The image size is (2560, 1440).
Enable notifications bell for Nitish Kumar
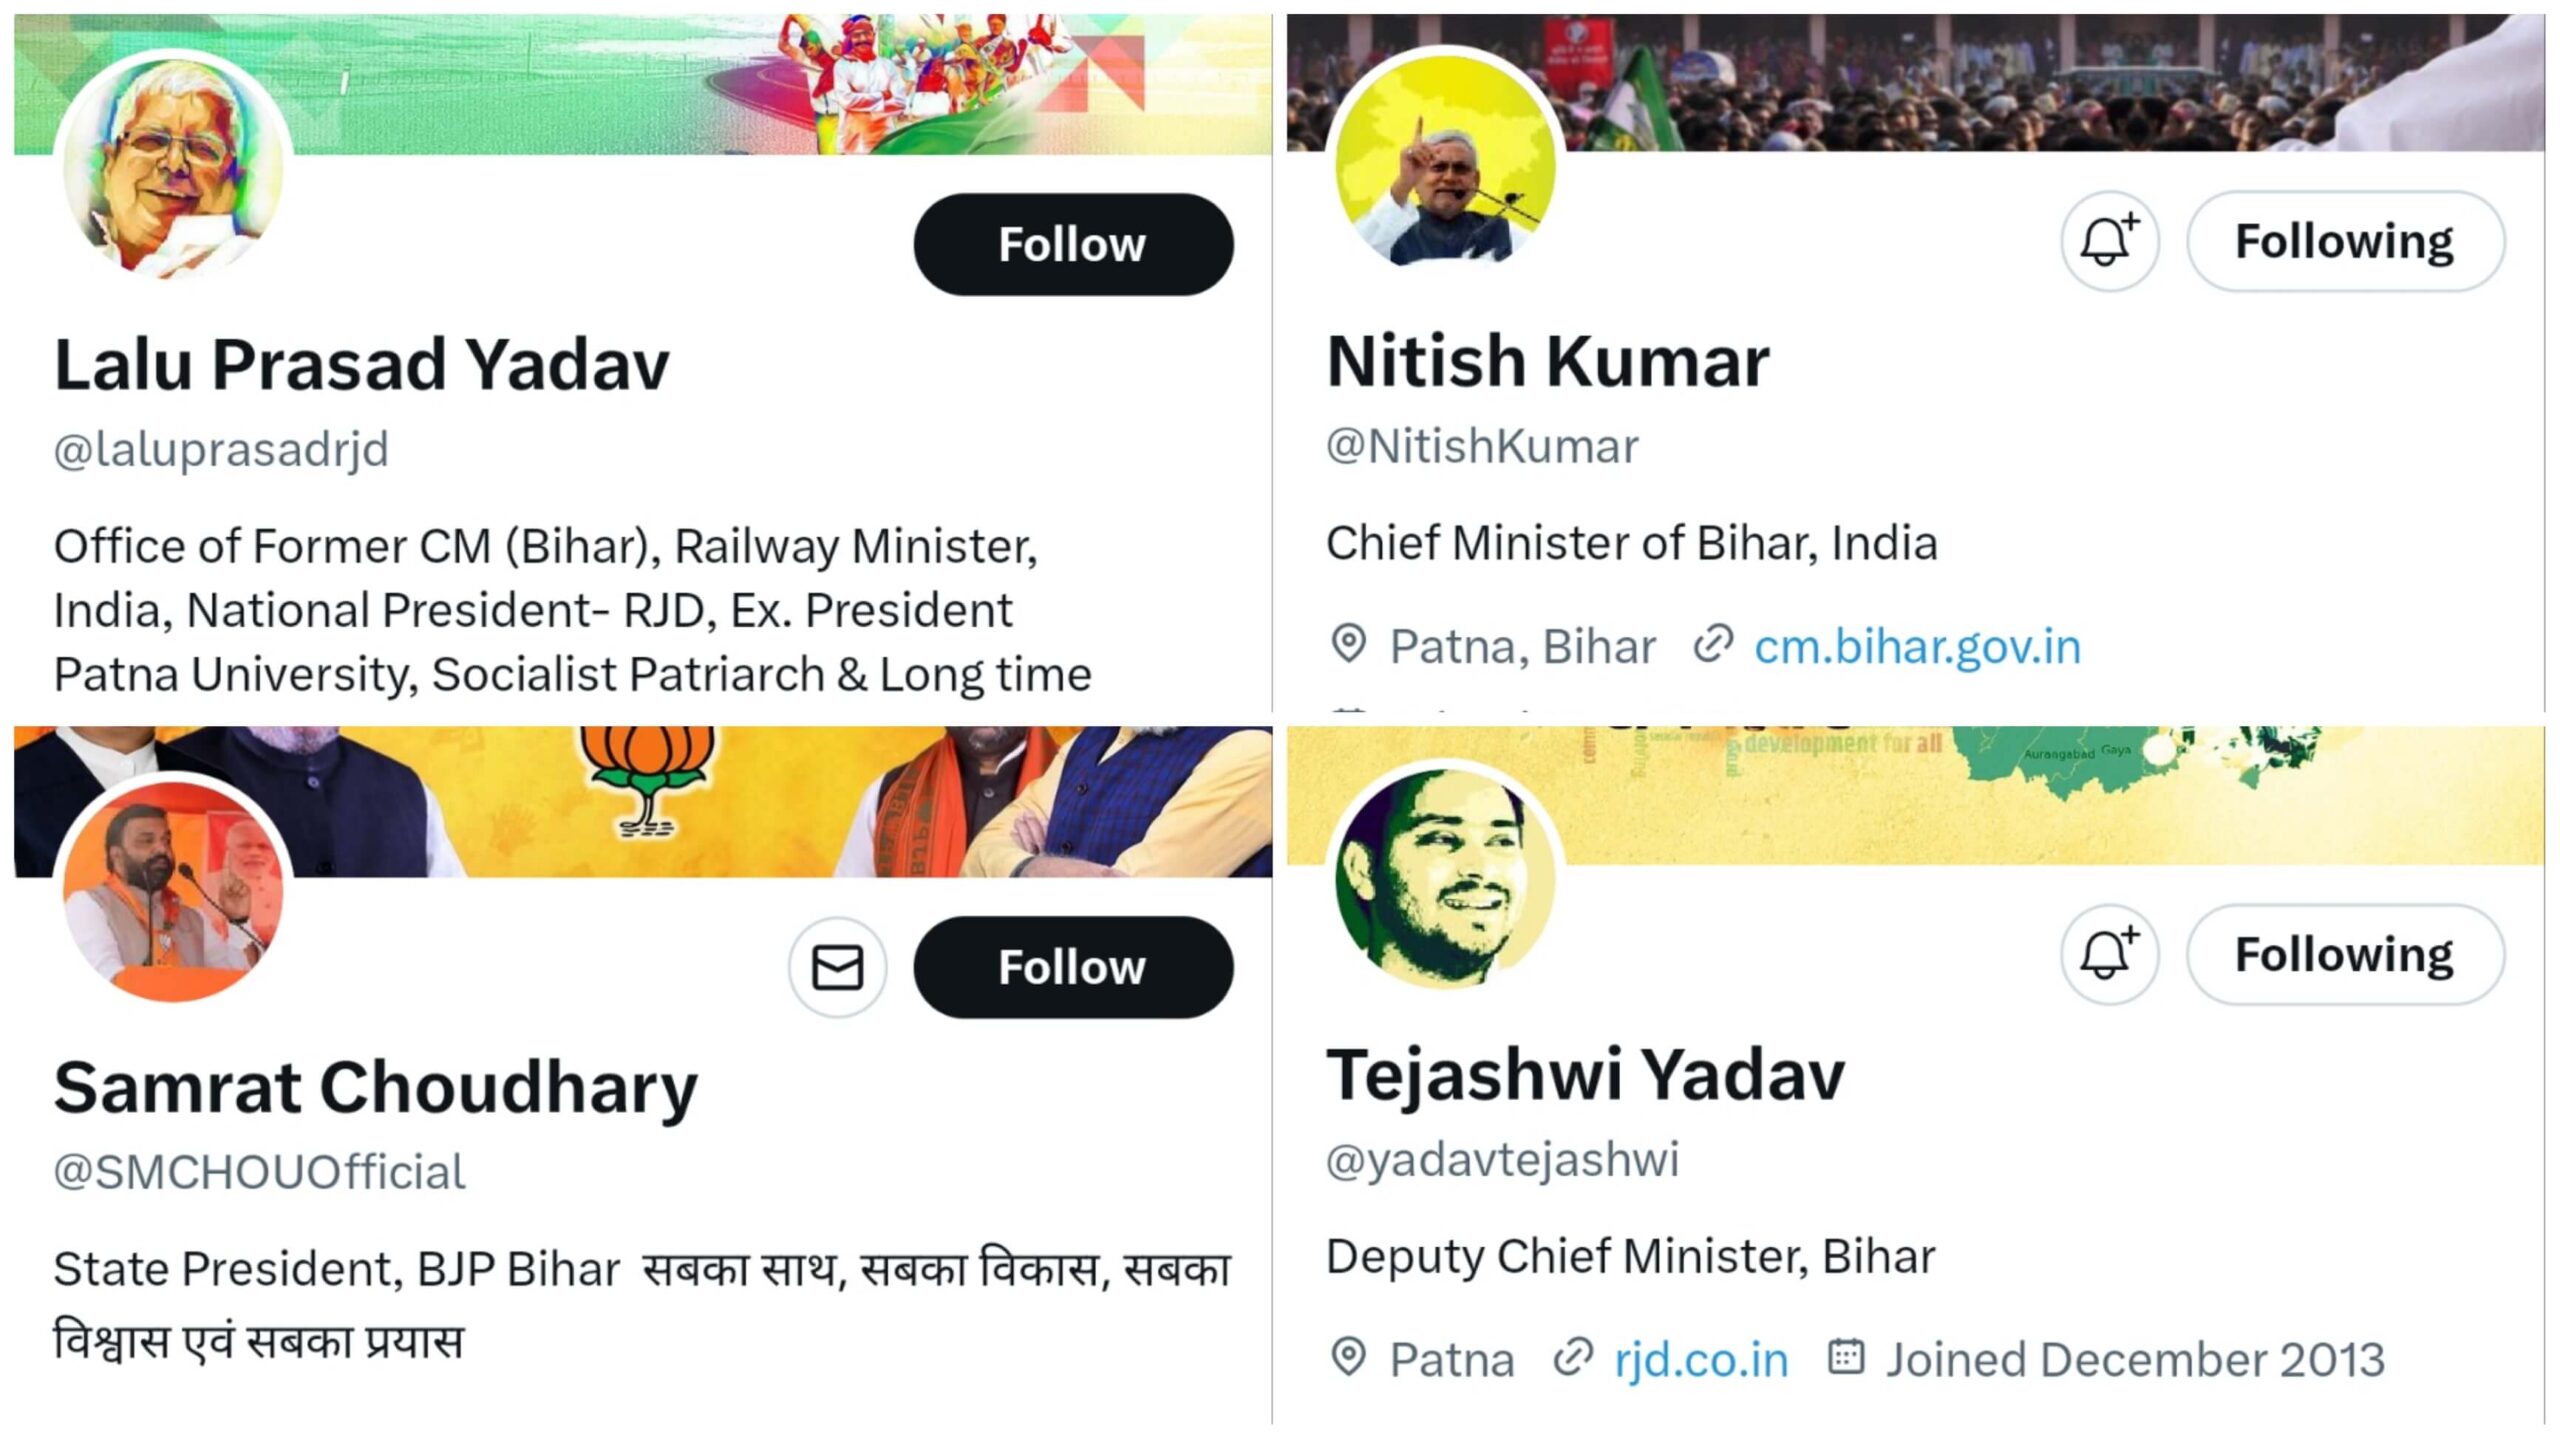tap(2109, 242)
